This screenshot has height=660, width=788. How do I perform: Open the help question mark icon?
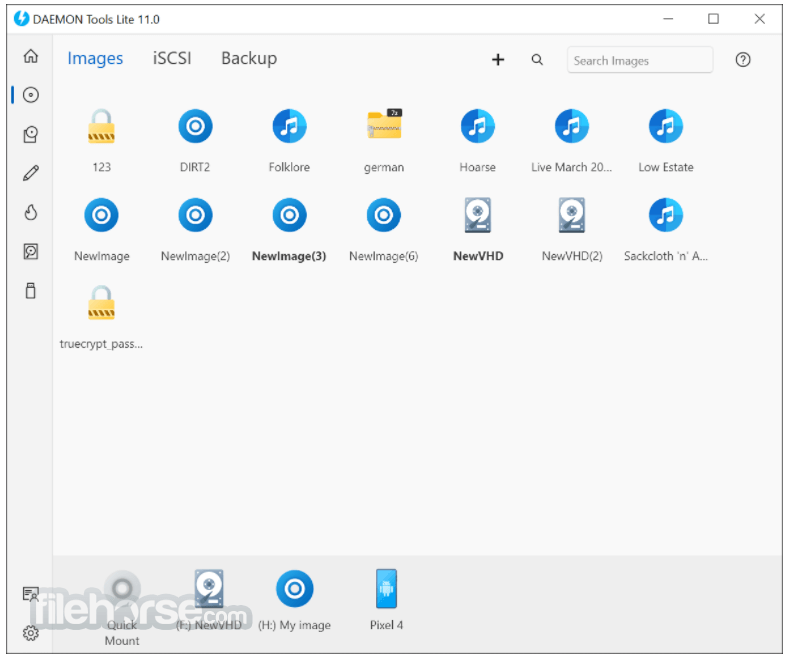[x=743, y=60]
